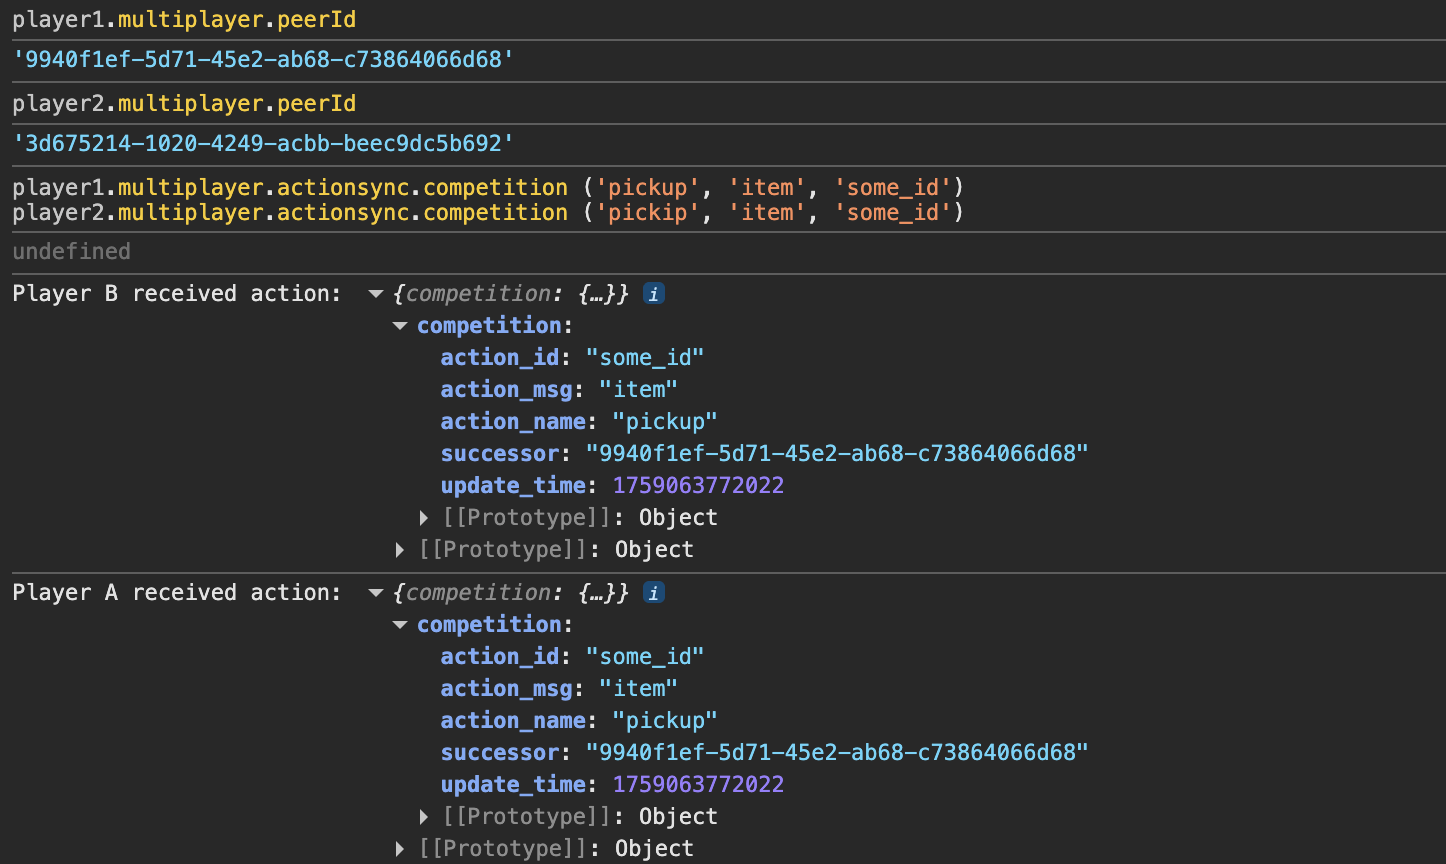This screenshot has height=864, width=1446.
Task: Click action_name "pickup" in Player B log
Action: [x=665, y=422]
